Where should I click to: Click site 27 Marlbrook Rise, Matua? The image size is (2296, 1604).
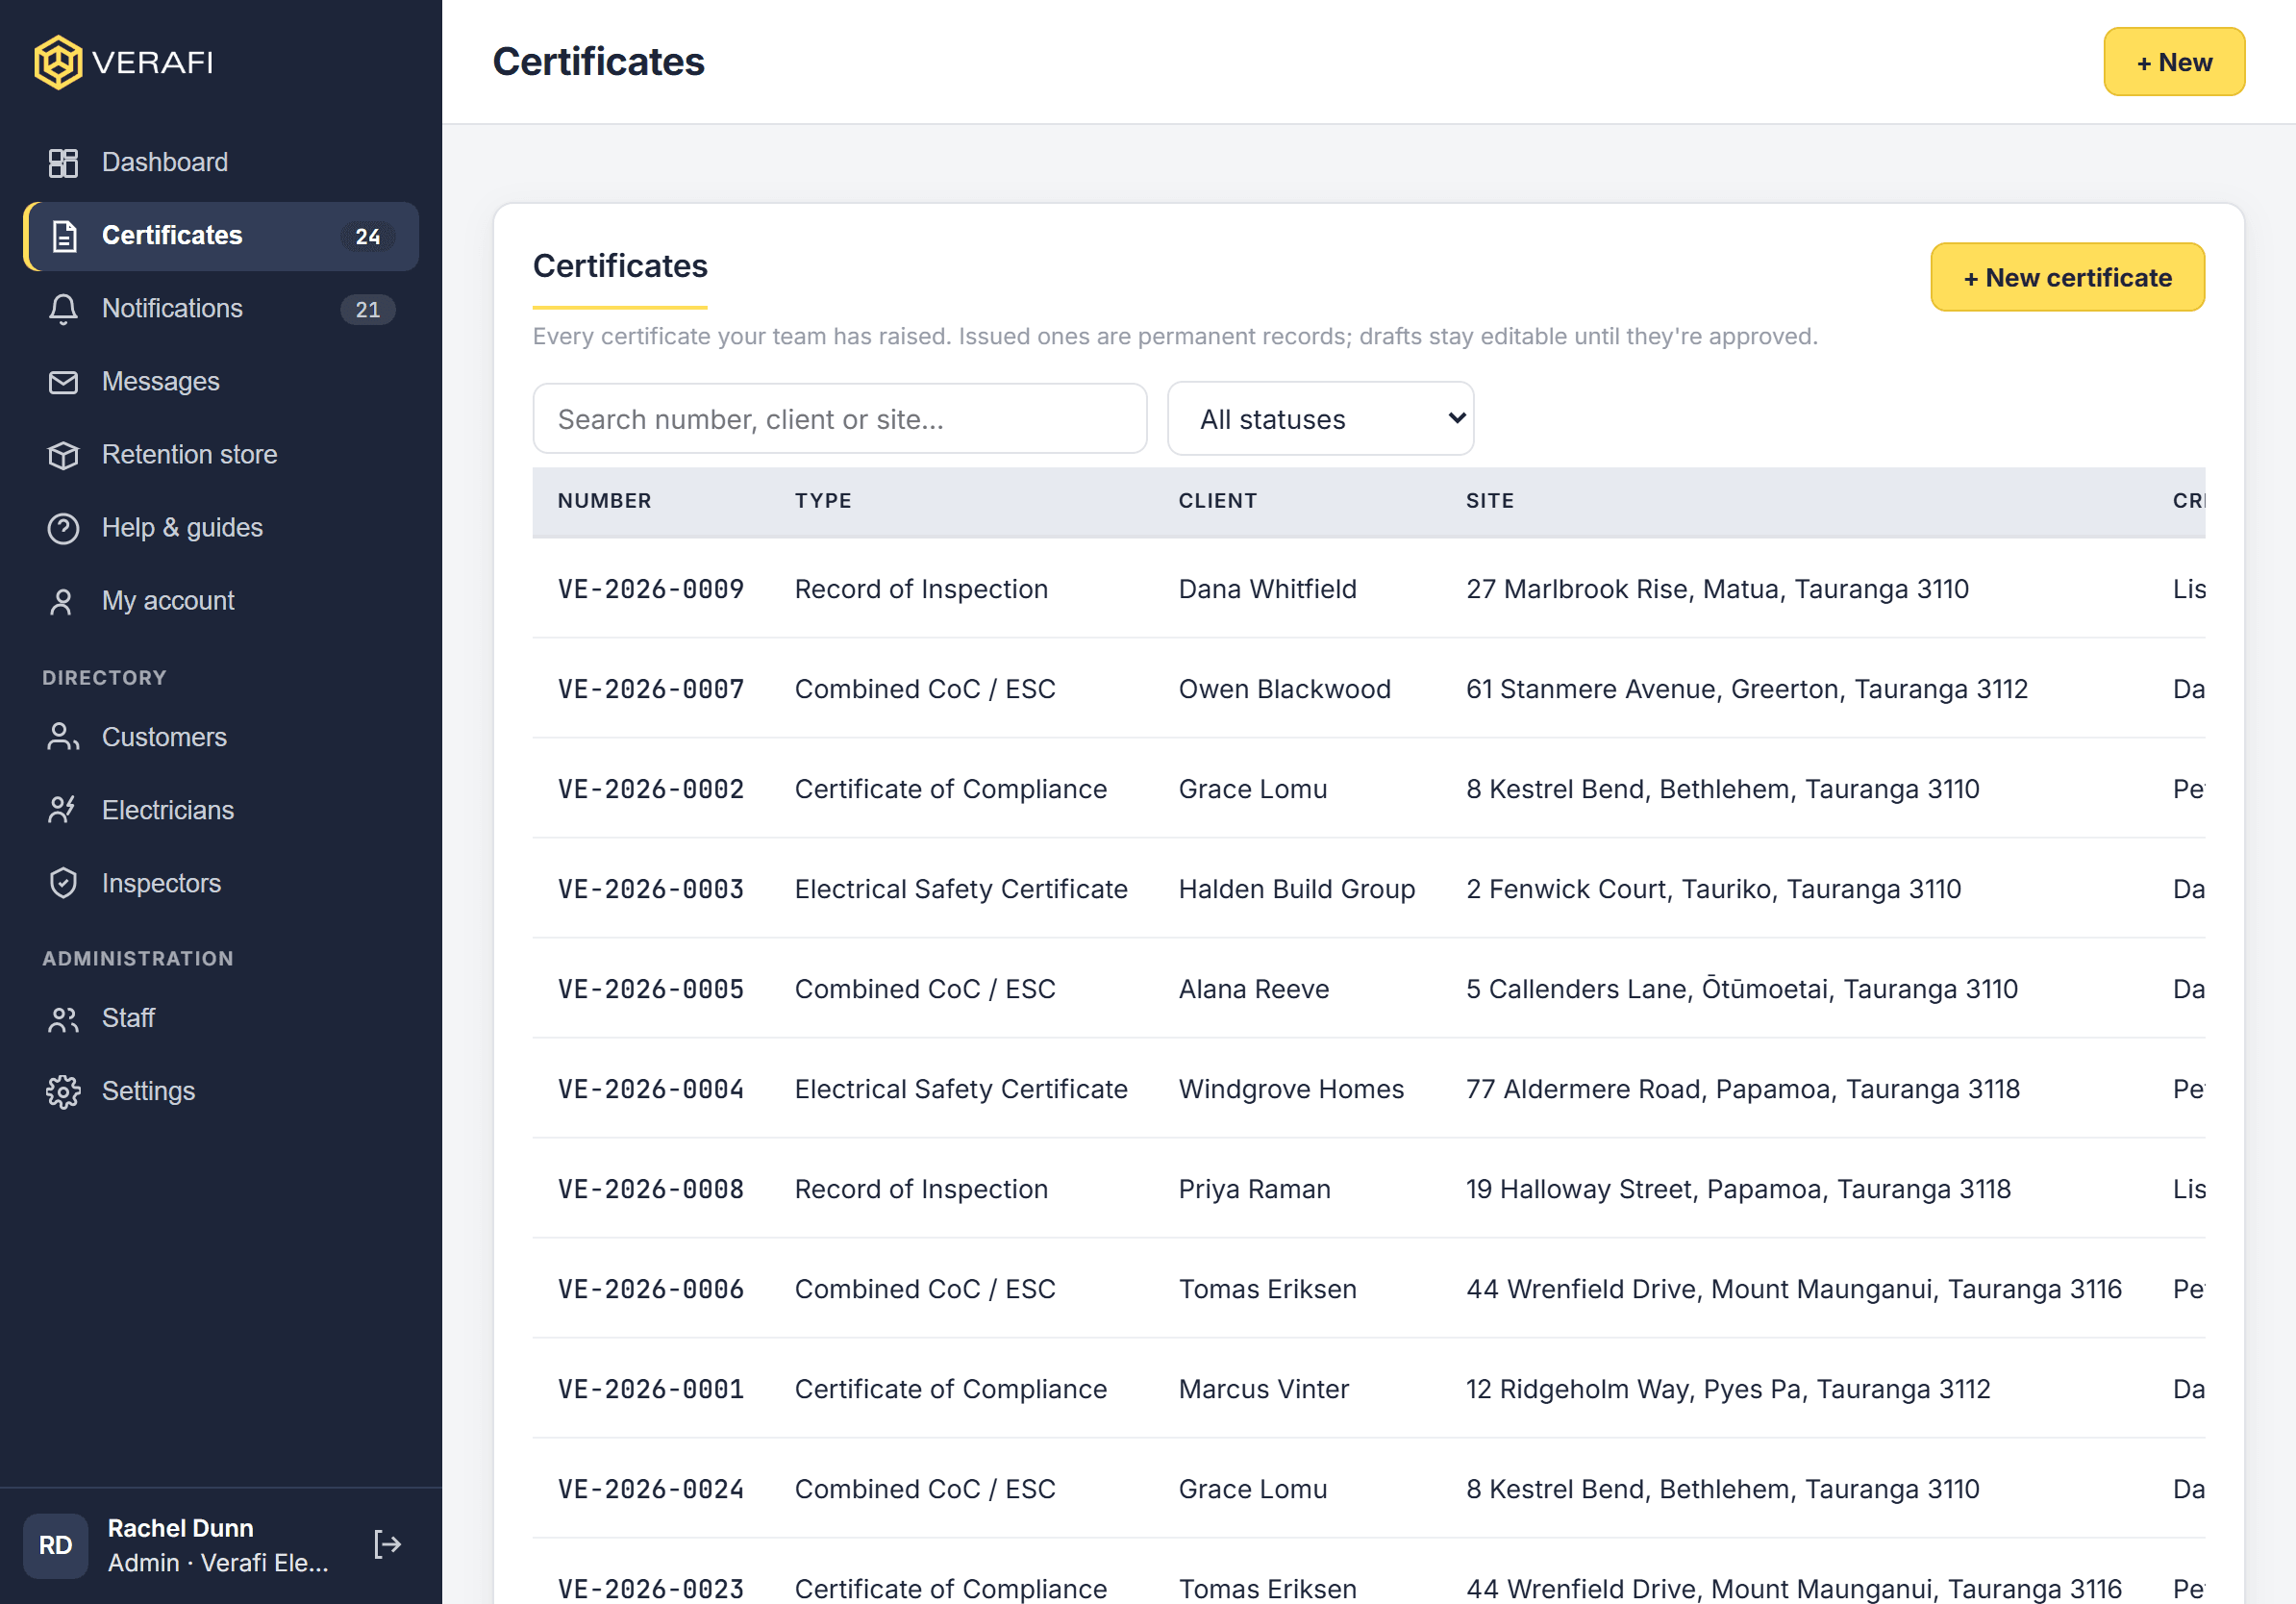pos(1717,589)
